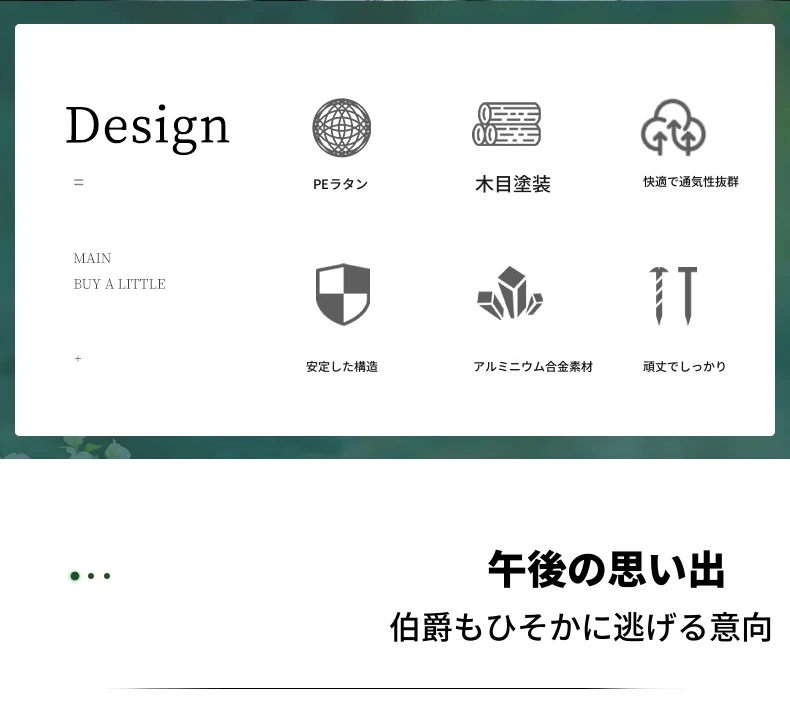790x711 pixels.
Task: Click the "アルミニウム合金素材" label
Action: coord(533,366)
